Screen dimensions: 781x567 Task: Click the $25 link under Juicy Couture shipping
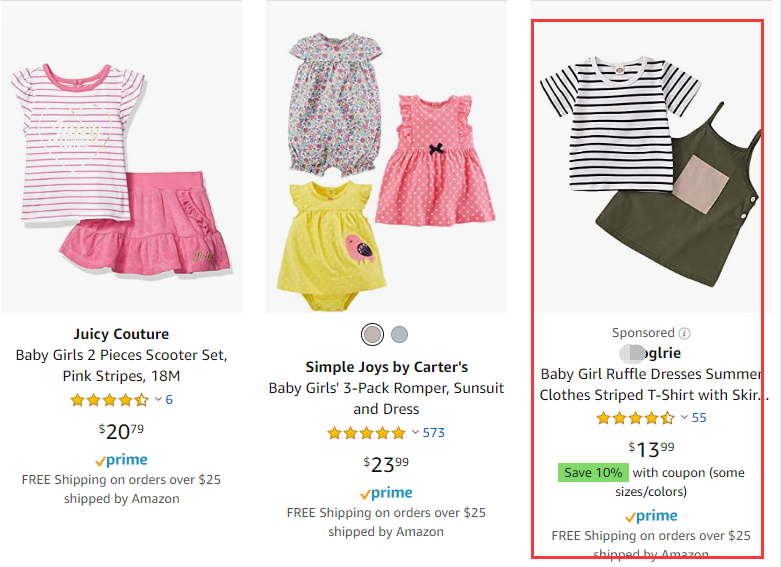(x=209, y=480)
